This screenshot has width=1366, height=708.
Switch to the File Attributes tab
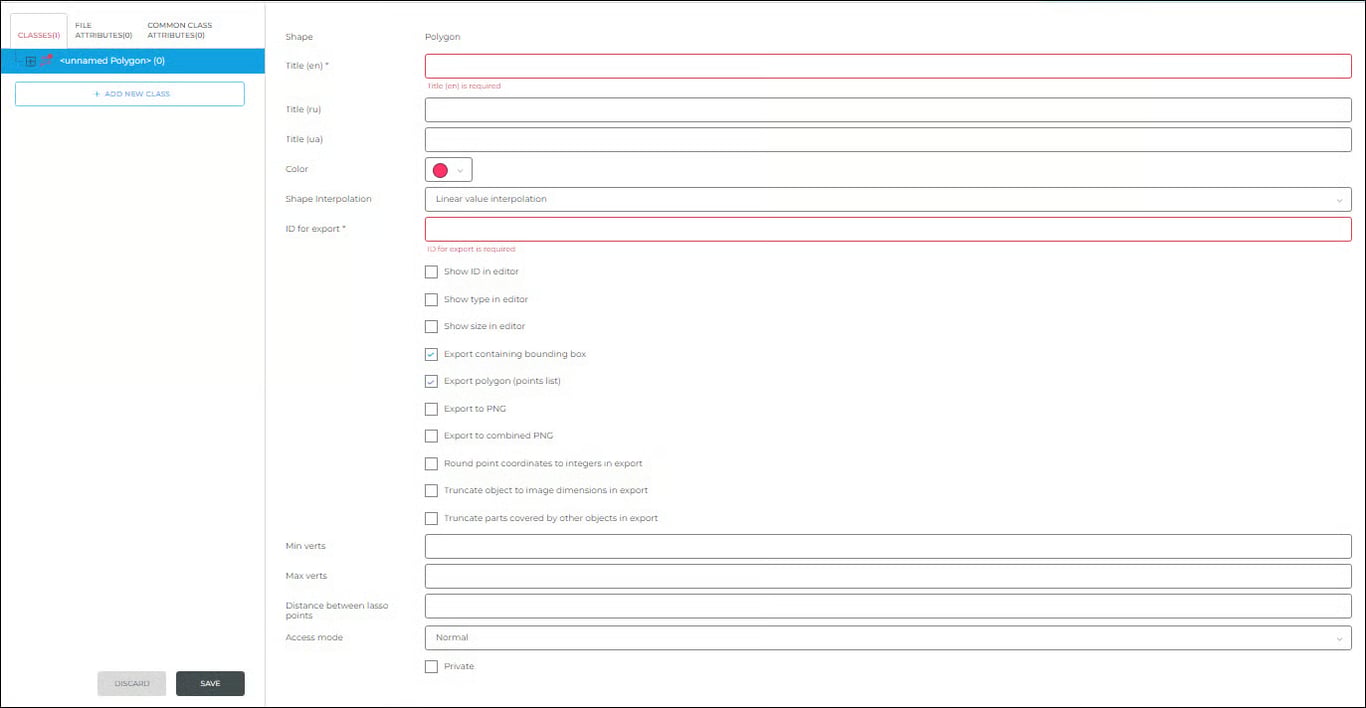pos(101,29)
